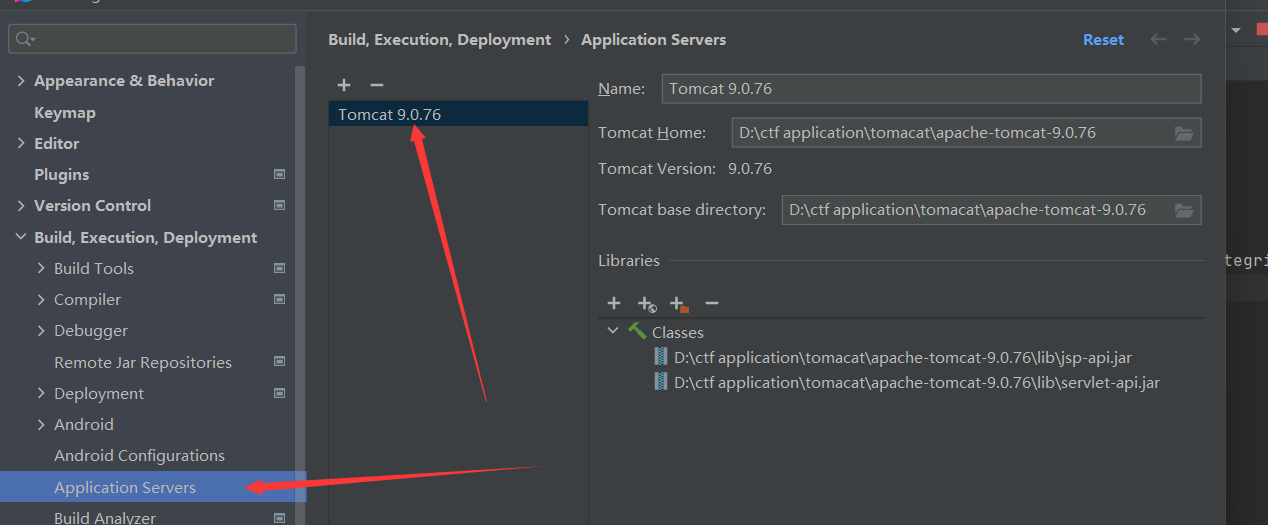
Task: Click the Reset link
Action: [x=1103, y=40]
